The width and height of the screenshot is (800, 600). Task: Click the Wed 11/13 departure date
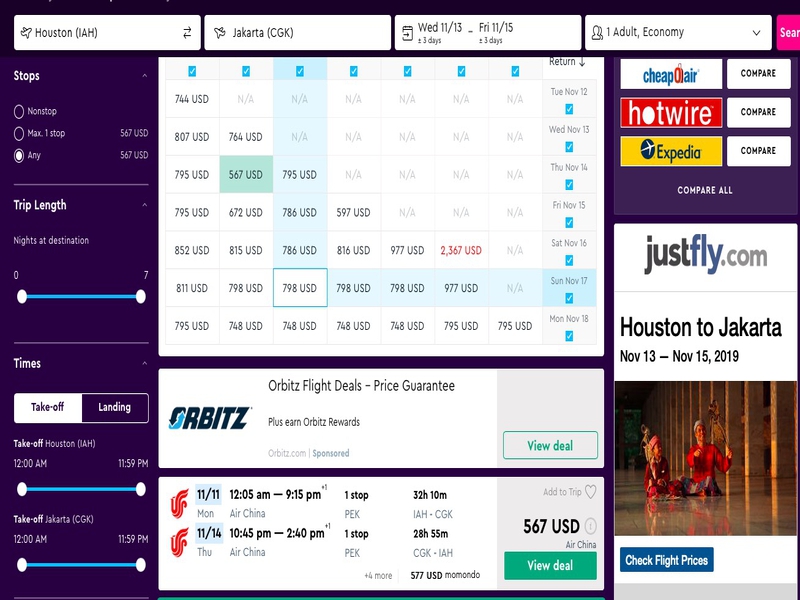440,28
